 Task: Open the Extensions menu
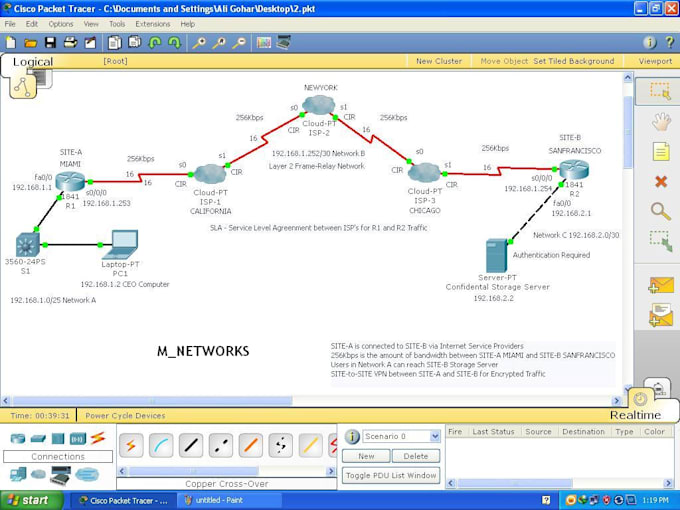pos(153,24)
